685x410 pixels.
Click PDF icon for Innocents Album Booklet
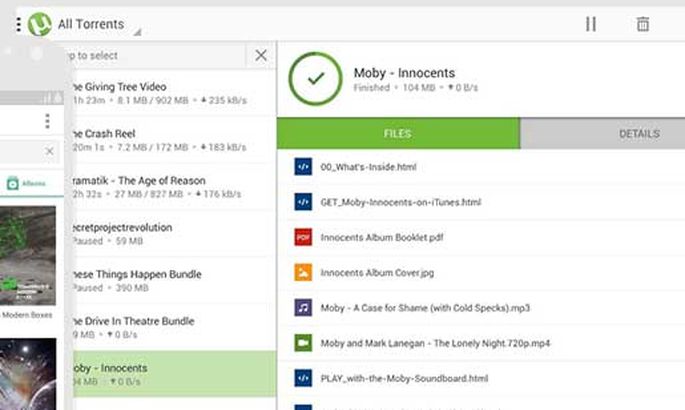pos(303,237)
